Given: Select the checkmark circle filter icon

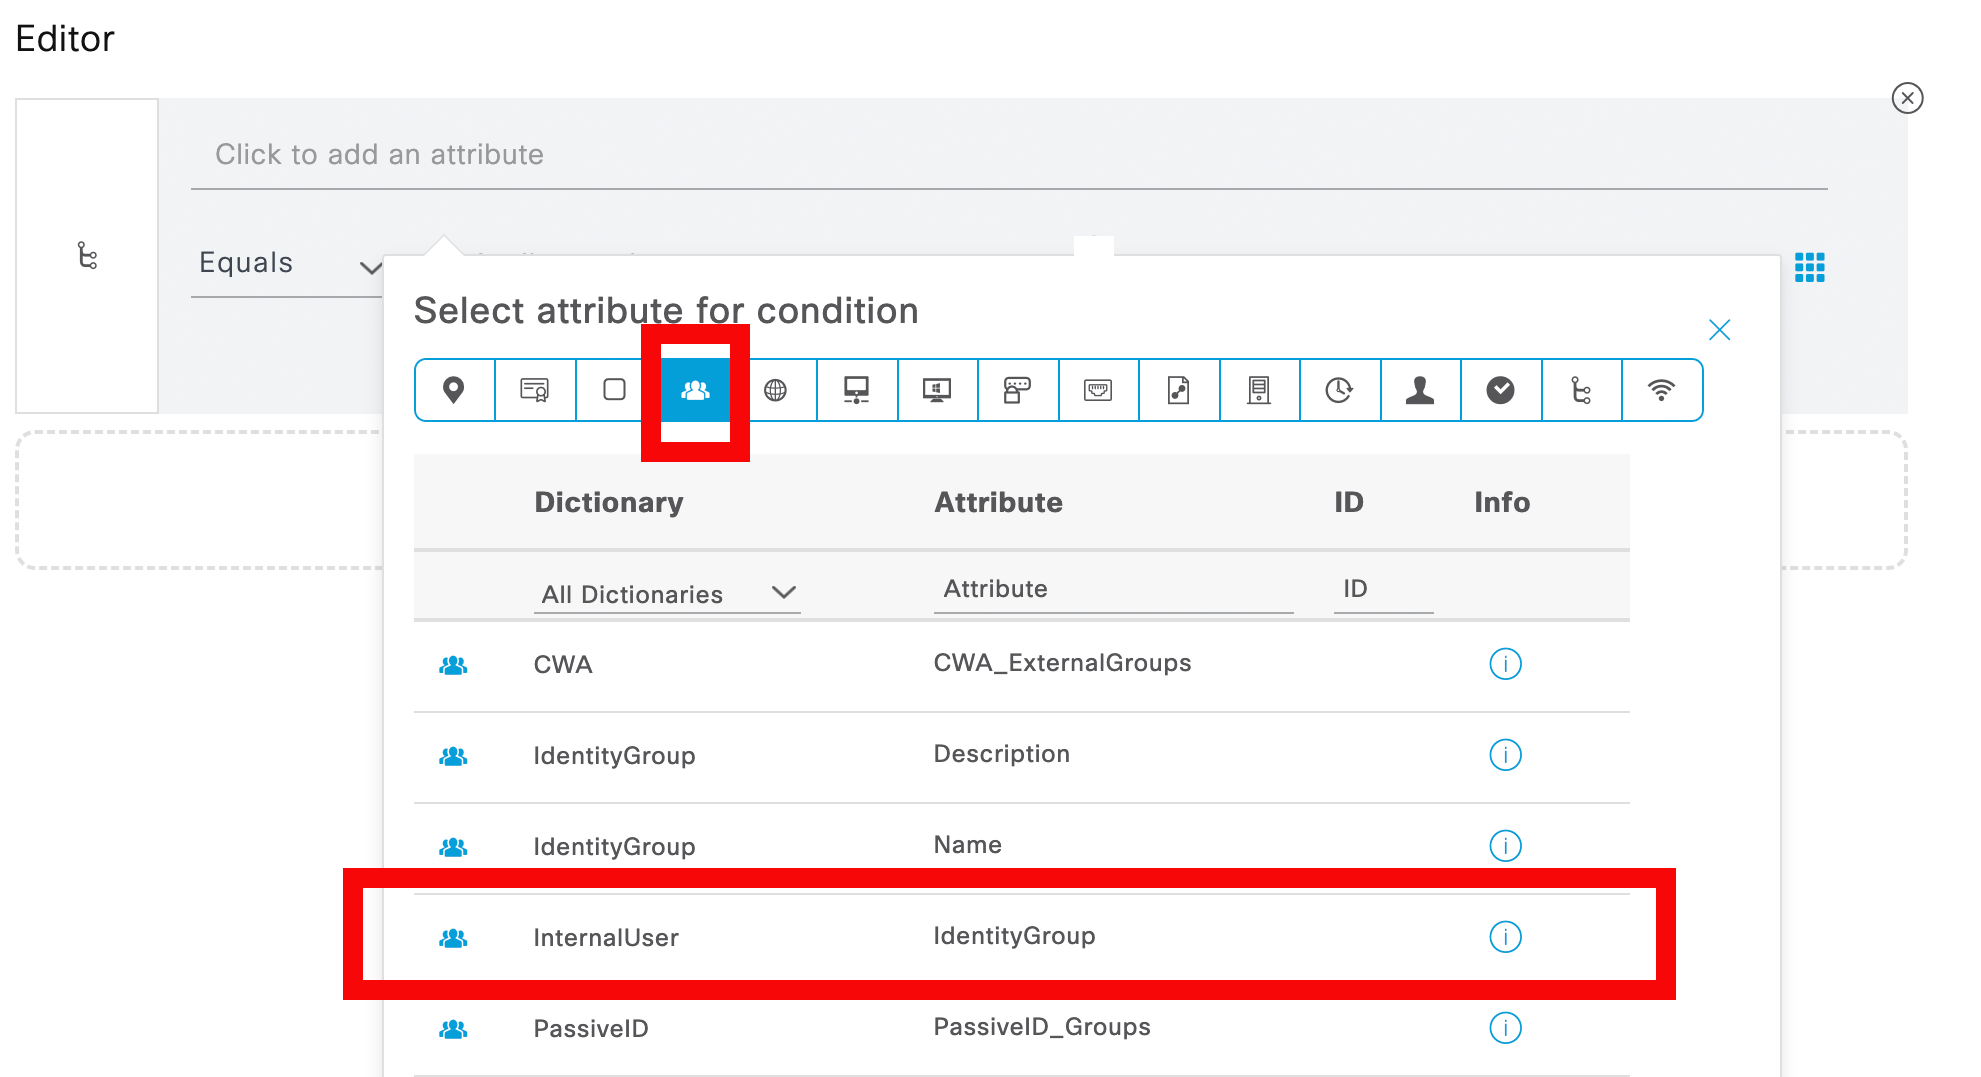Looking at the screenshot, I should point(1500,390).
